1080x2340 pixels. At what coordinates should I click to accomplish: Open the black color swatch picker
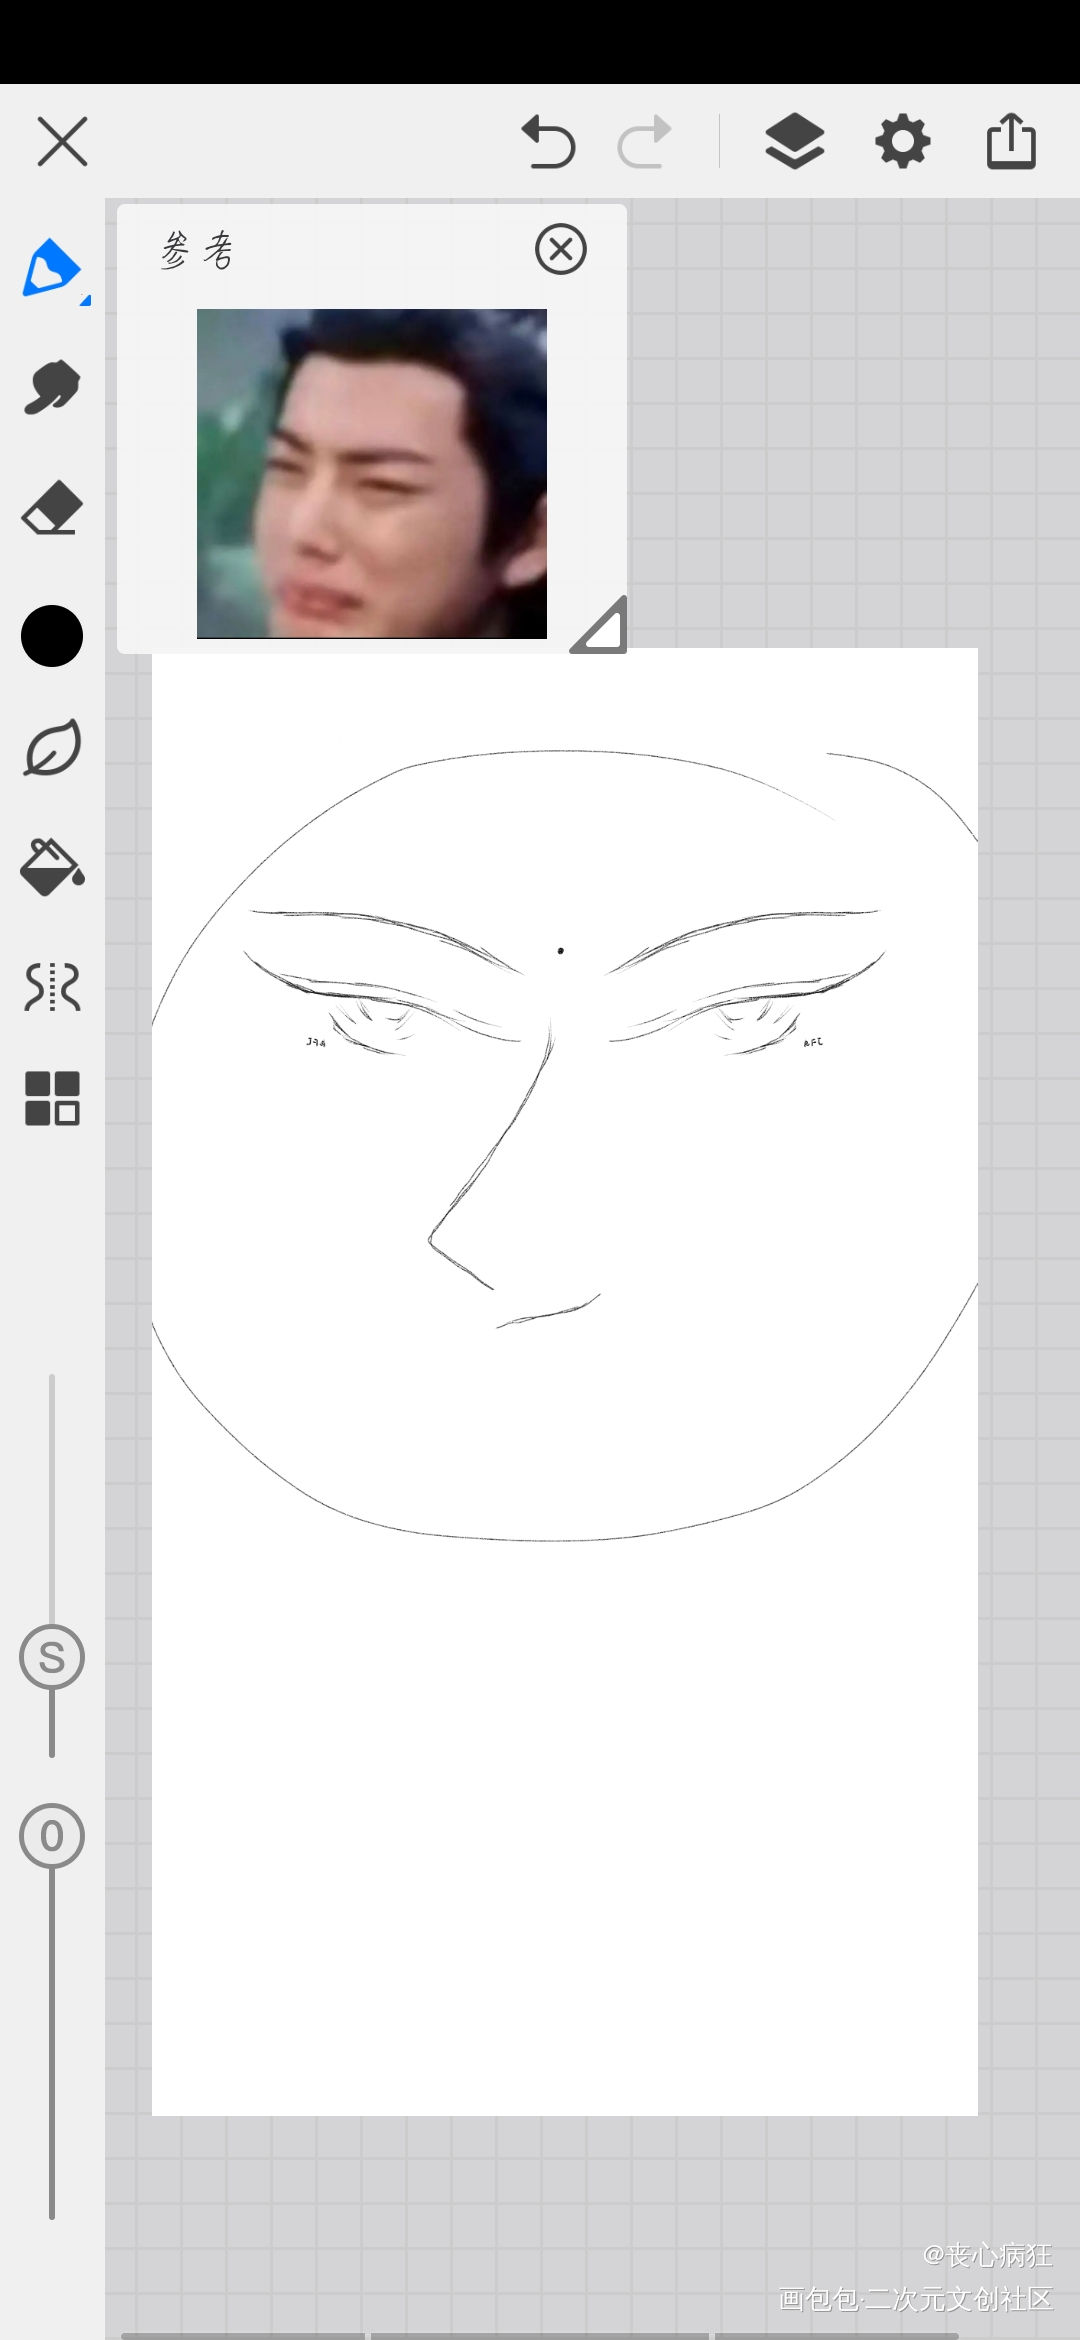pyautogui.click(x=52, y=636)
